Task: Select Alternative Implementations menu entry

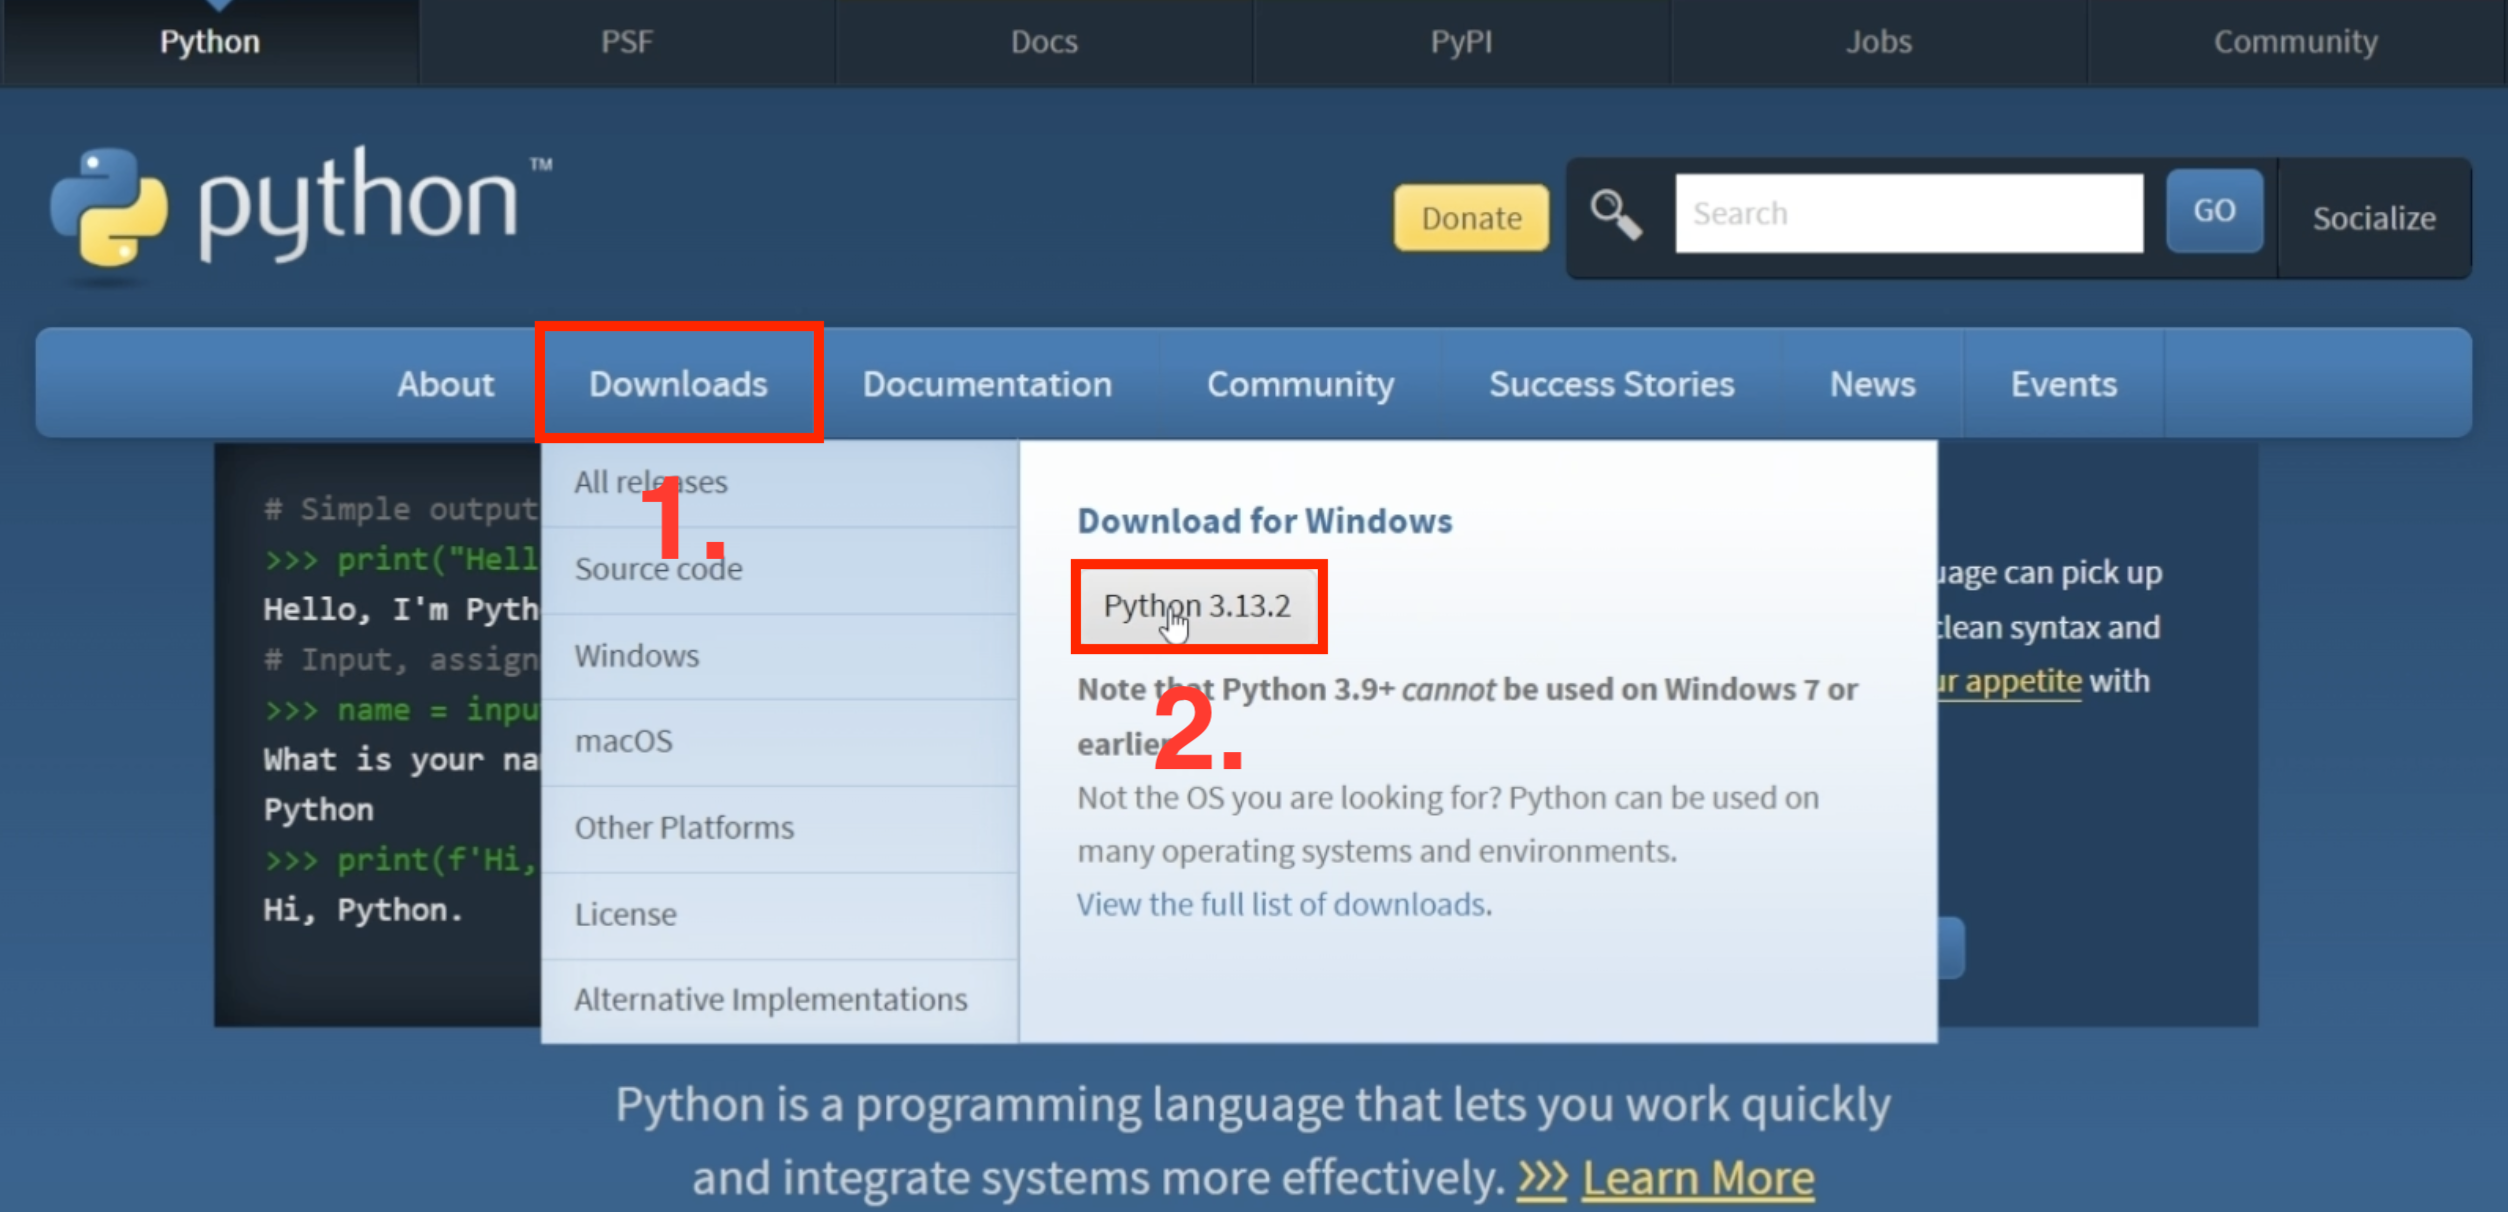Action: [770, 997]
